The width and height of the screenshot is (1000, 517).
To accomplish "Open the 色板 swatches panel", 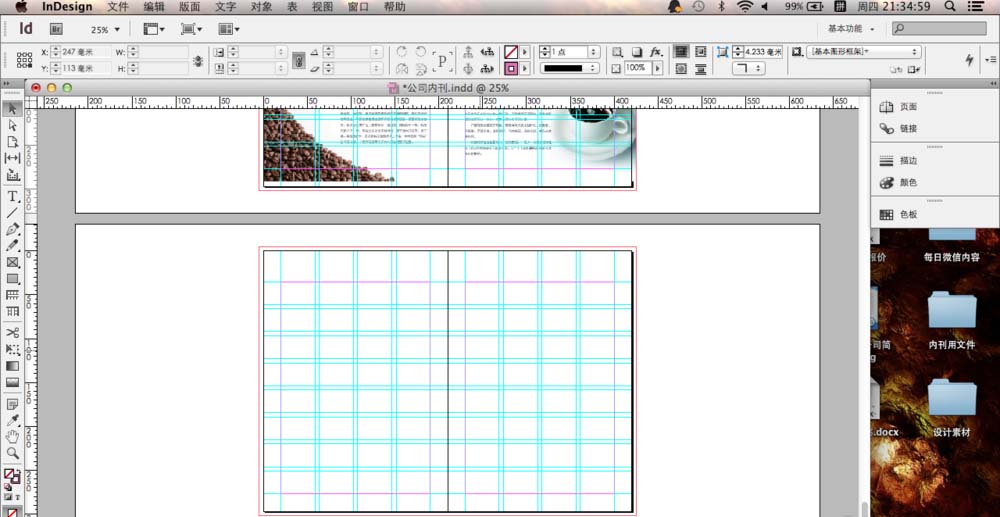I will click(907, 215).
